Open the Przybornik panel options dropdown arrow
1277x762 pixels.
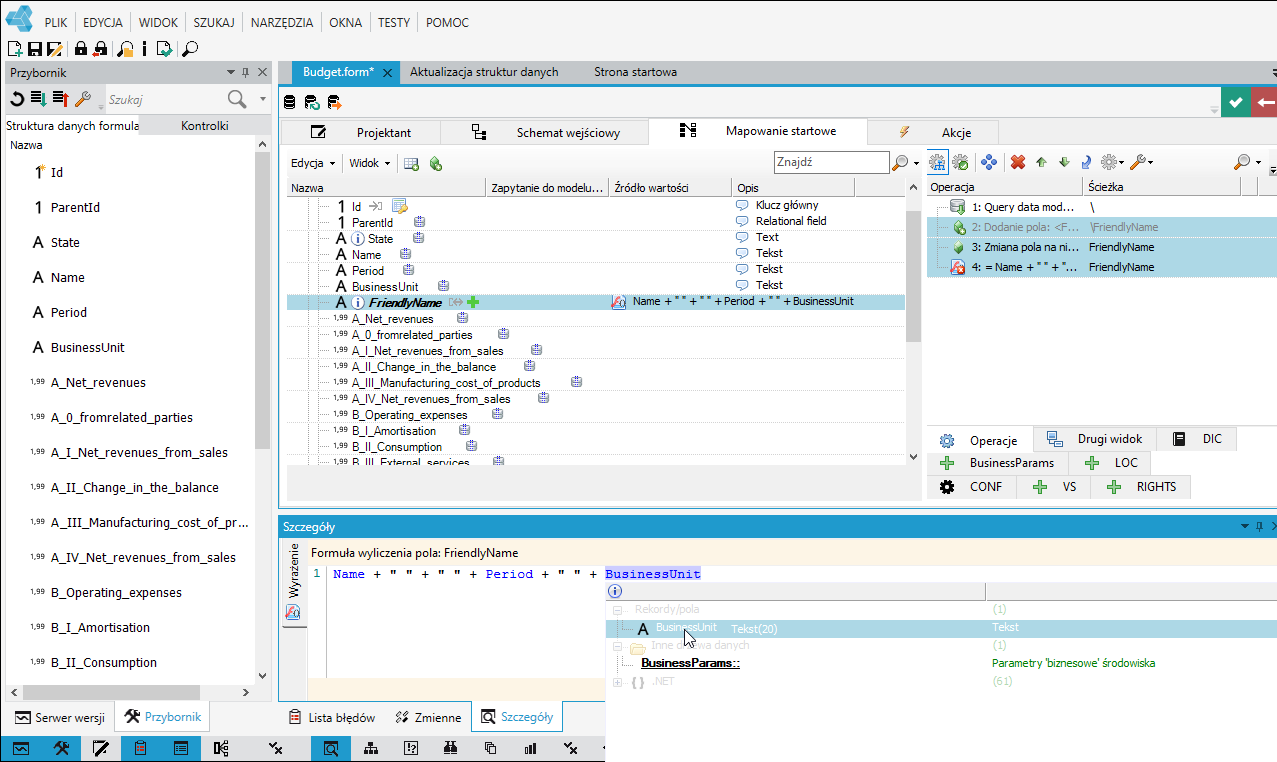click(x=230, y=72)
